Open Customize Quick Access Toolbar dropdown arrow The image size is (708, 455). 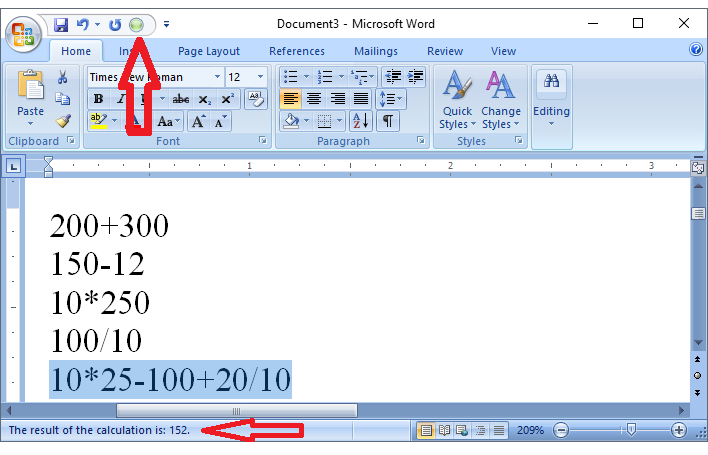pos(166,24)
